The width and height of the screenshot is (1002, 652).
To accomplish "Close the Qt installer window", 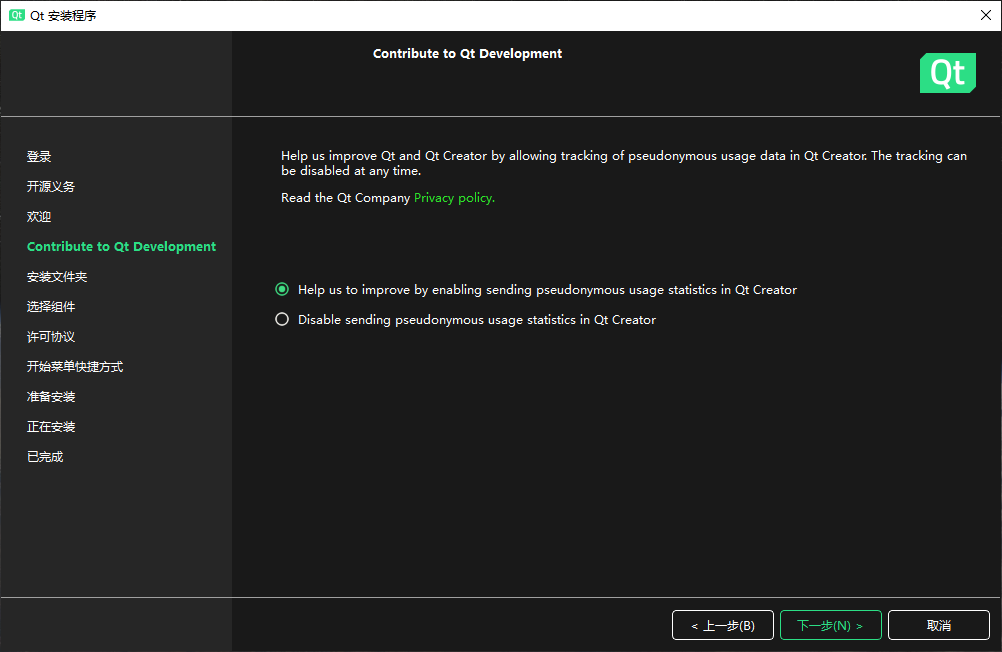I will pos(984,15).
